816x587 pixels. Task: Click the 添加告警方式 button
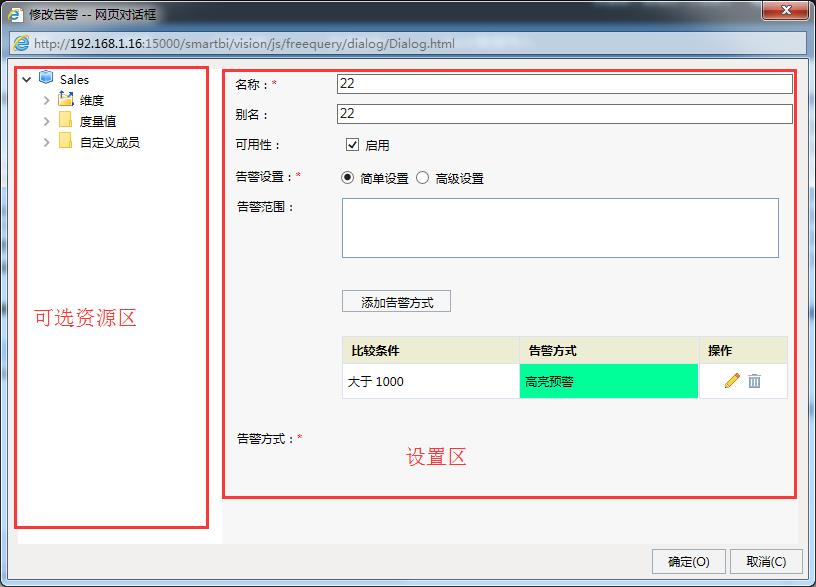coord(396,302)
